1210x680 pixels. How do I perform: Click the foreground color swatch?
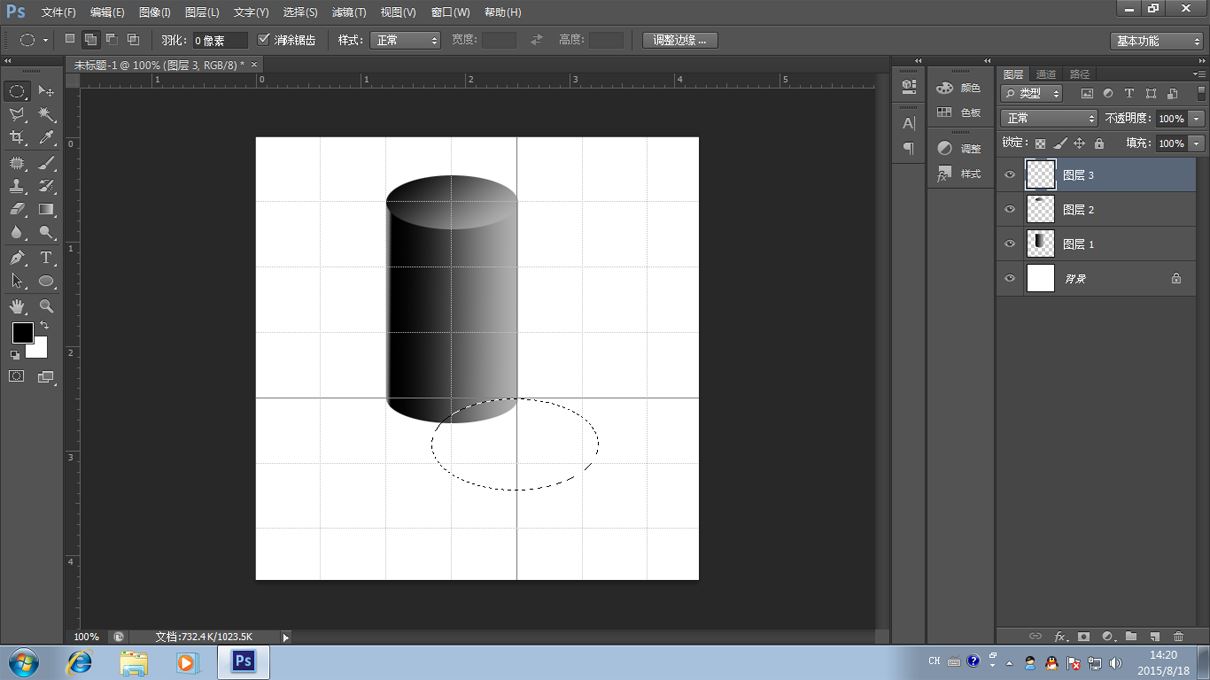(x=22, y=333)
